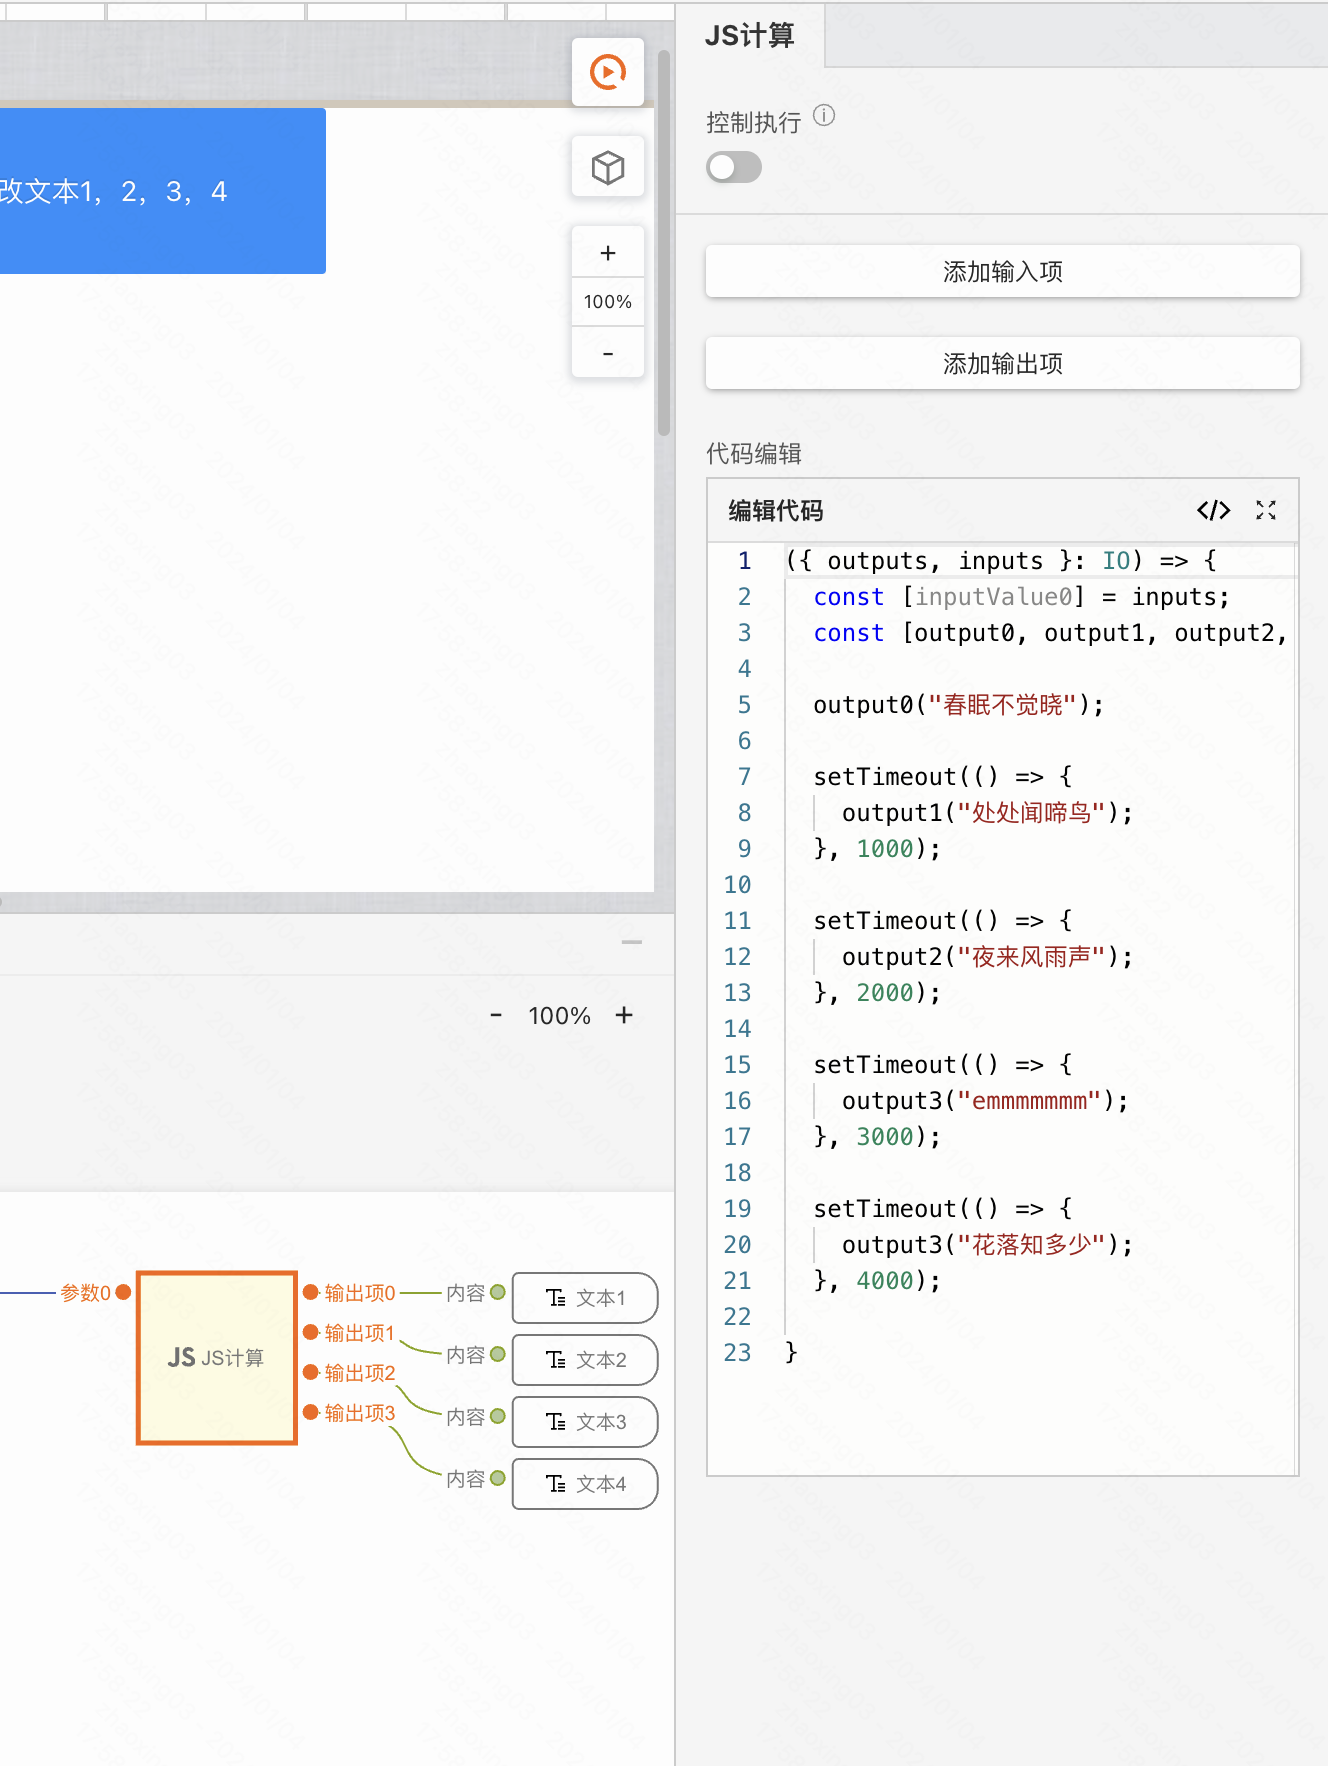The image size is (1328, 1766).
Task: Zoom out the logic panel with minus
Action: coord(496,1015)
